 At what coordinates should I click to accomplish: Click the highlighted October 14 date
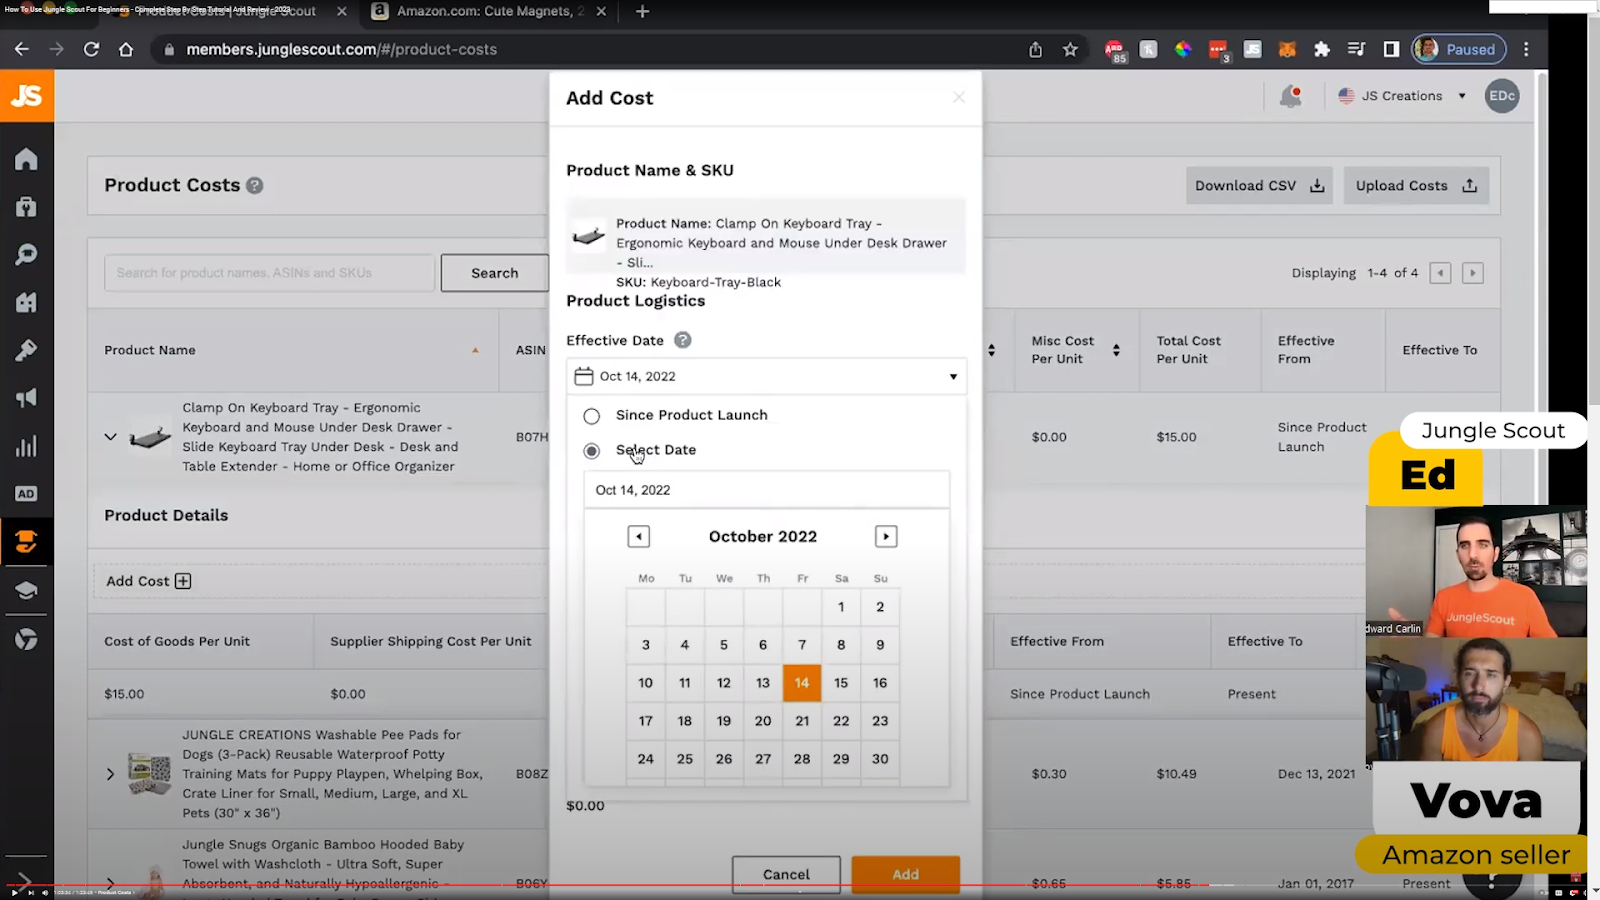click(x=802, y=683)
